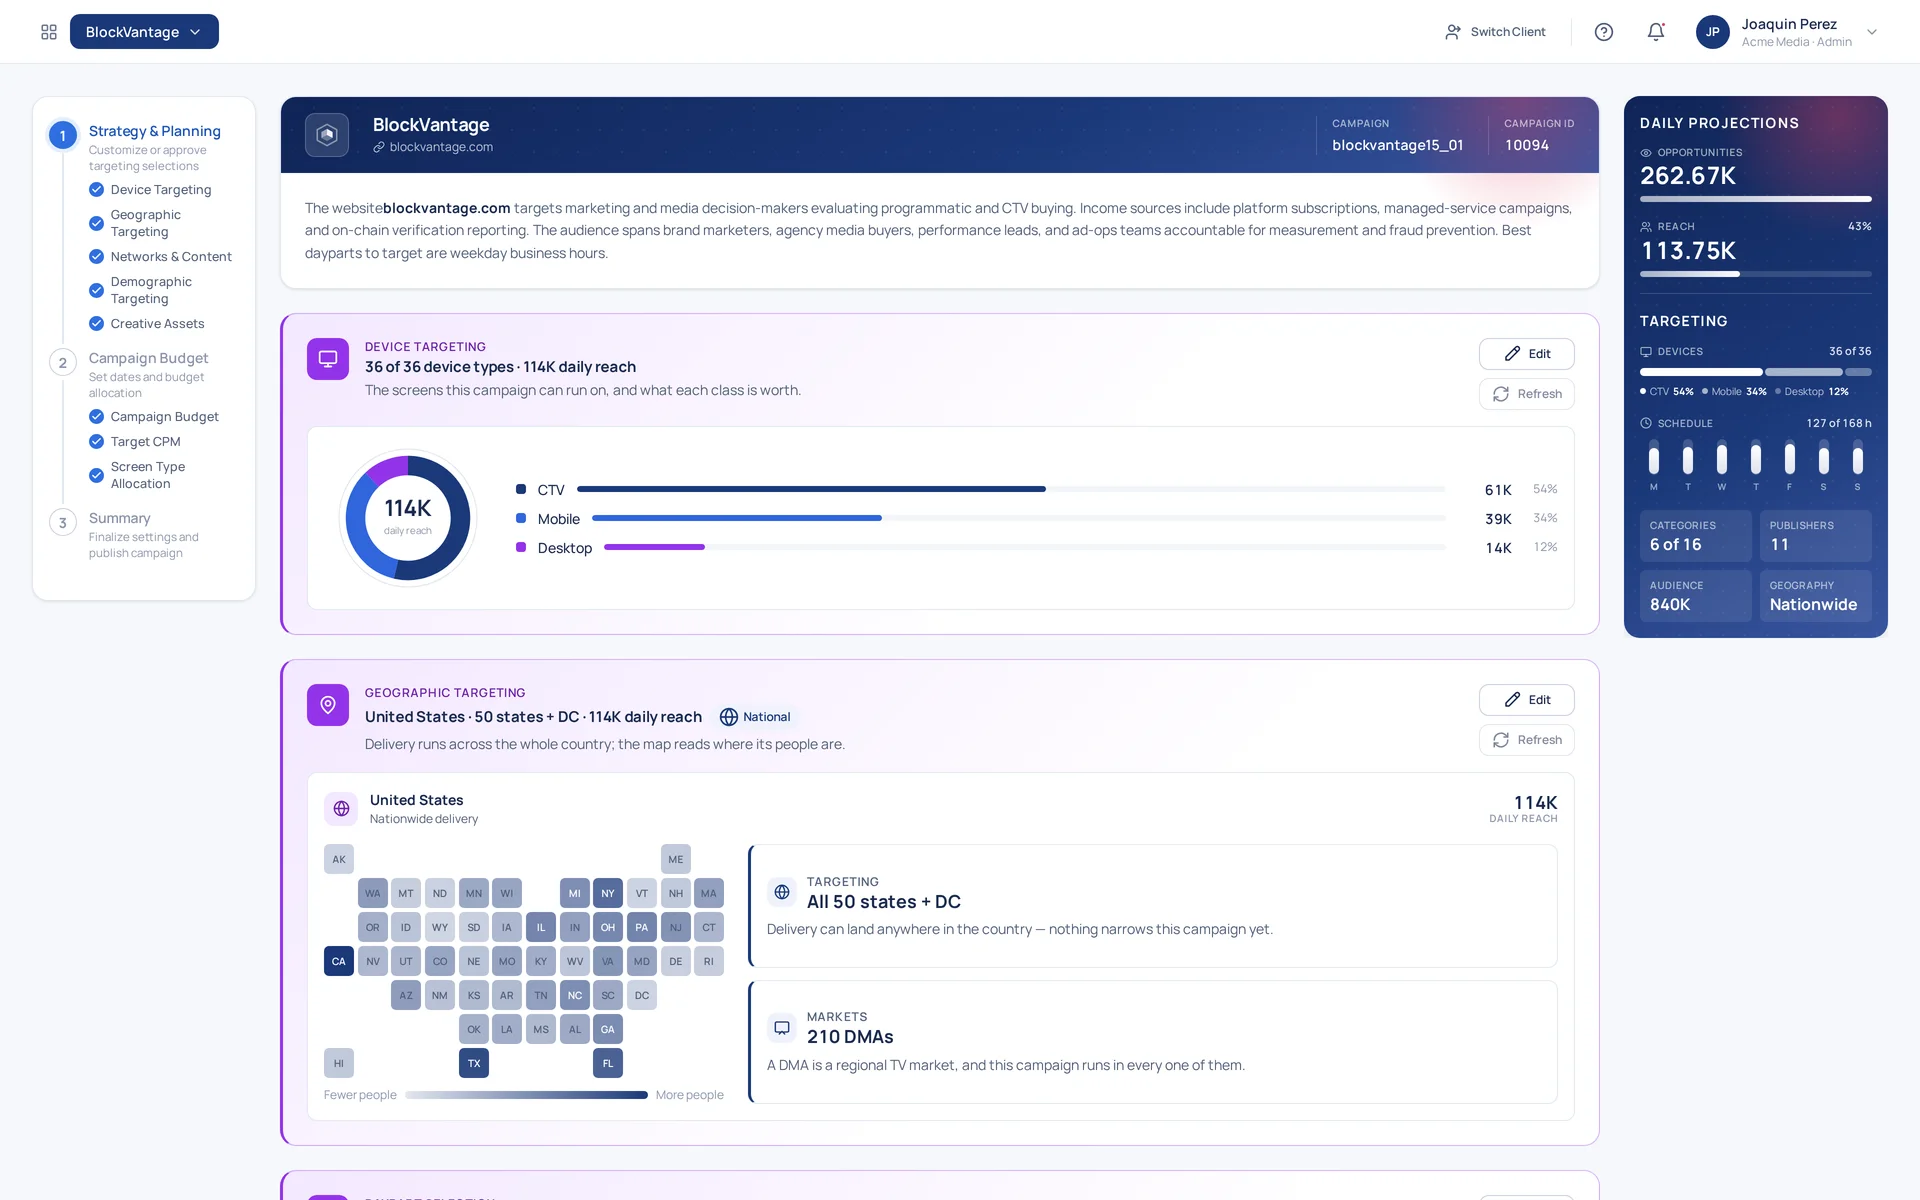Select step 1 Strategy & Planning

[x=155, y=131]
